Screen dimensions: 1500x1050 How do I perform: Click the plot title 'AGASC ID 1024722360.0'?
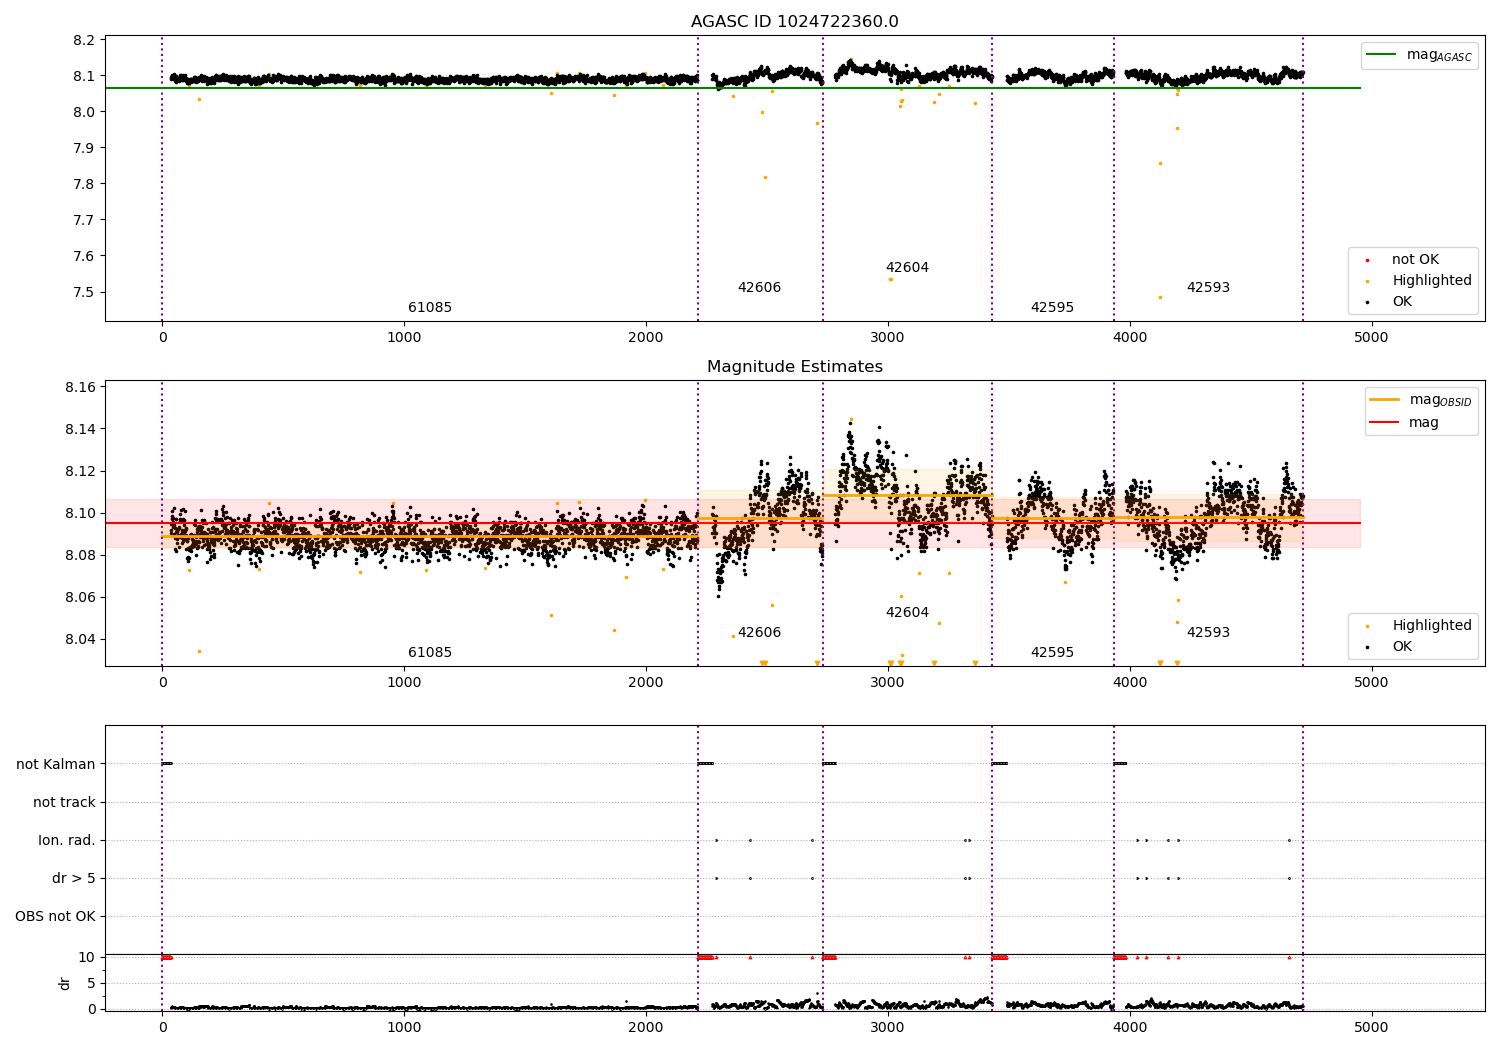click(x=794, y=22)
